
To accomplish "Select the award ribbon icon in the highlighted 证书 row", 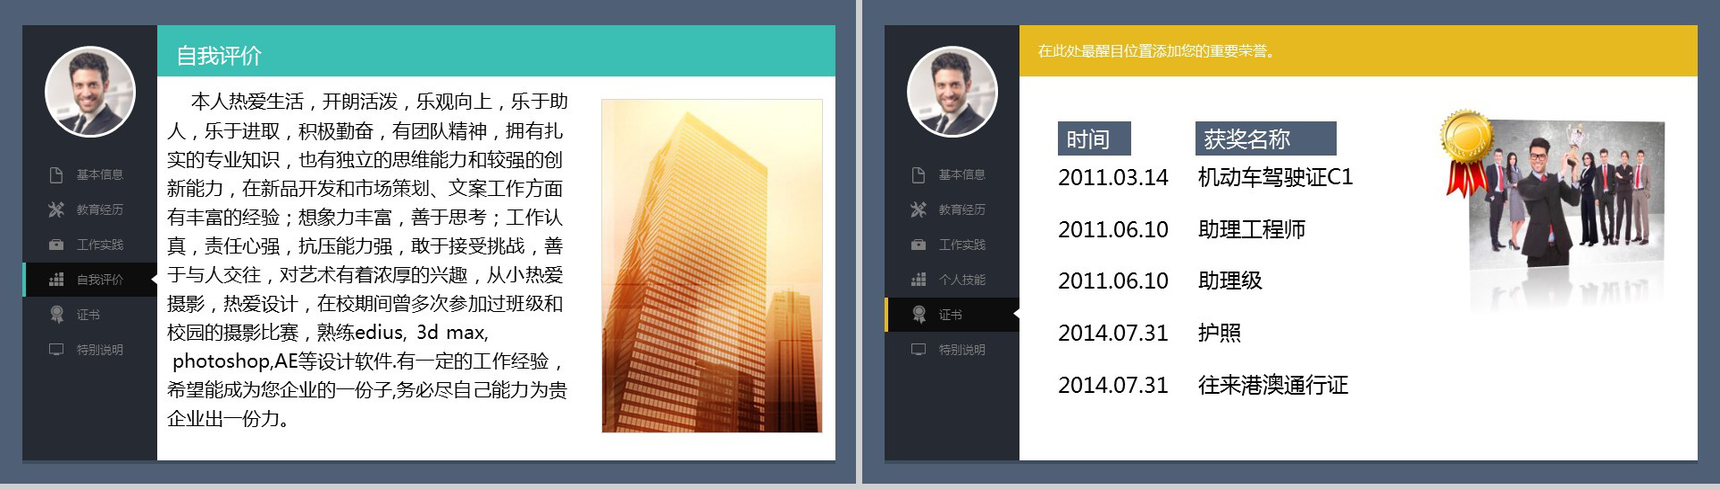I will (918, 315).
